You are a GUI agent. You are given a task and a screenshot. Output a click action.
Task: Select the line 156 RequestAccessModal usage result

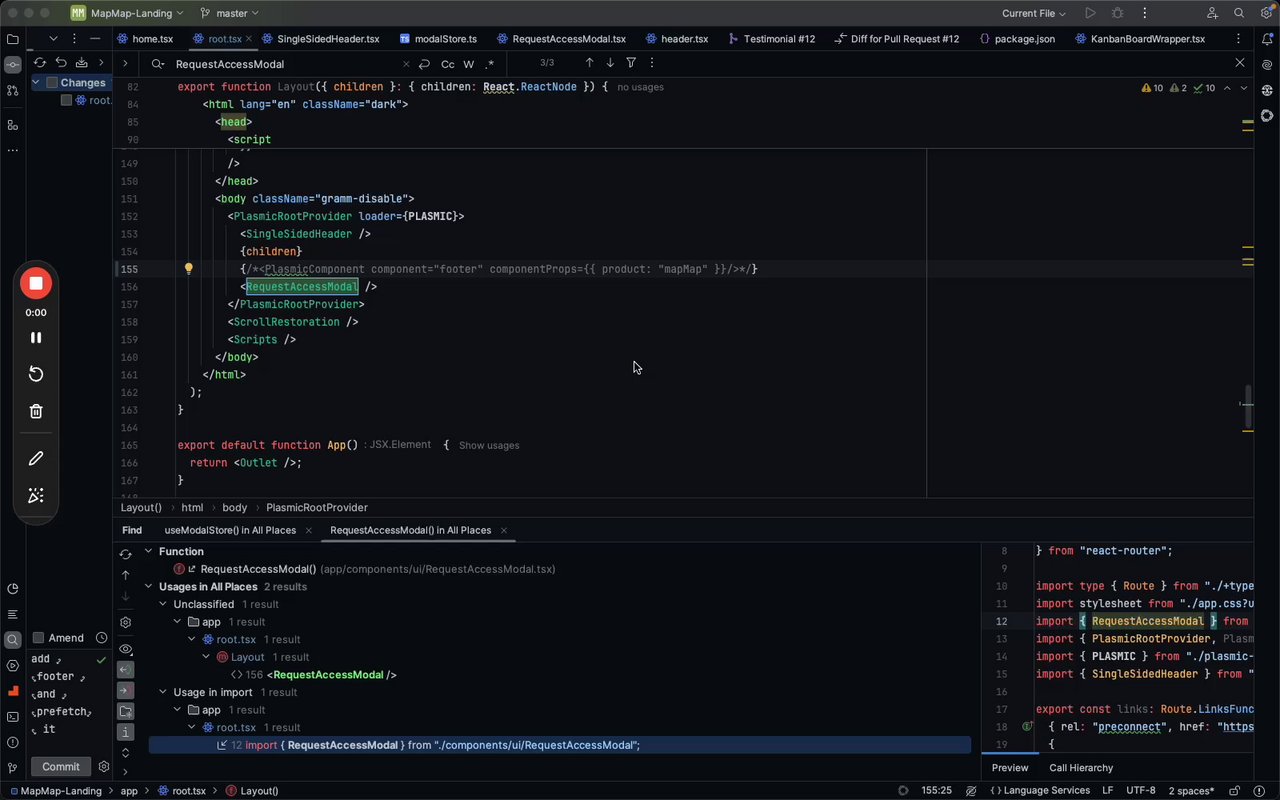tap(313, 675)
